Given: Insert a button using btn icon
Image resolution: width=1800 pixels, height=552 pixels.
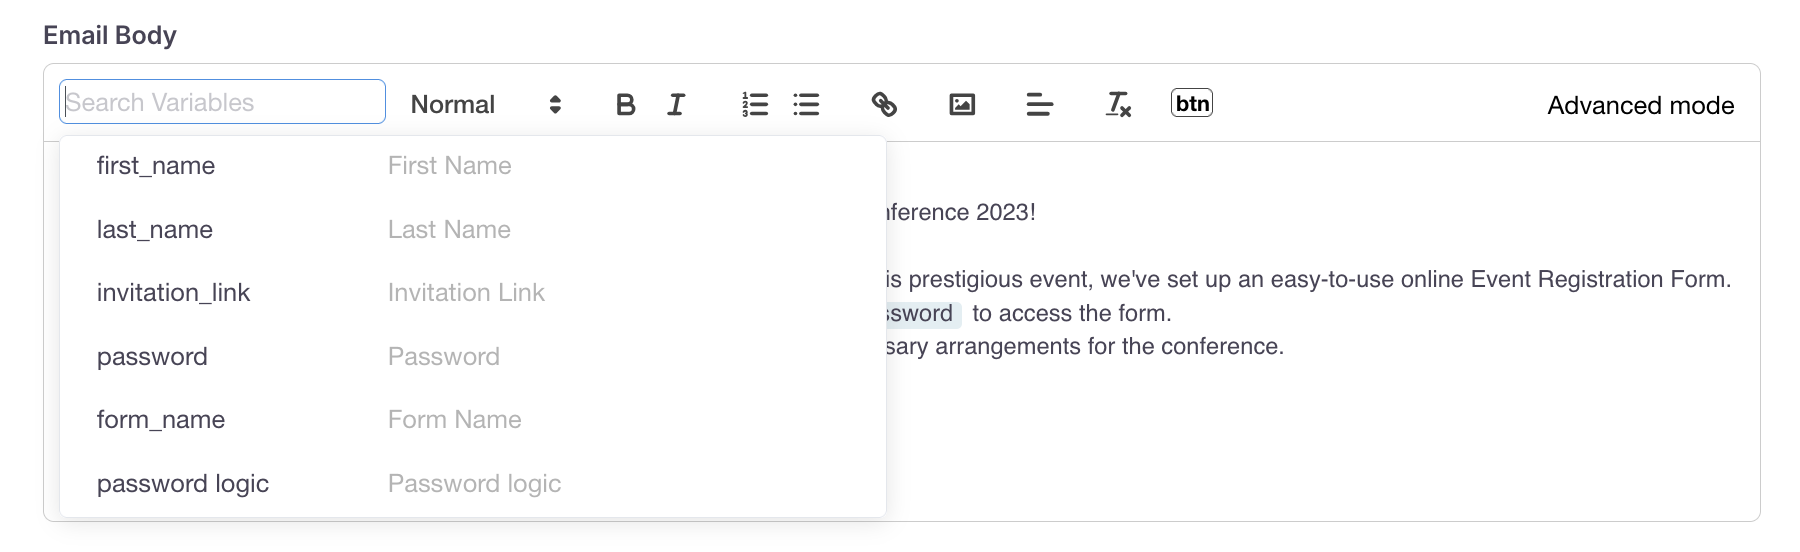Looking at the screenshot, I should tap(1191, 103).
